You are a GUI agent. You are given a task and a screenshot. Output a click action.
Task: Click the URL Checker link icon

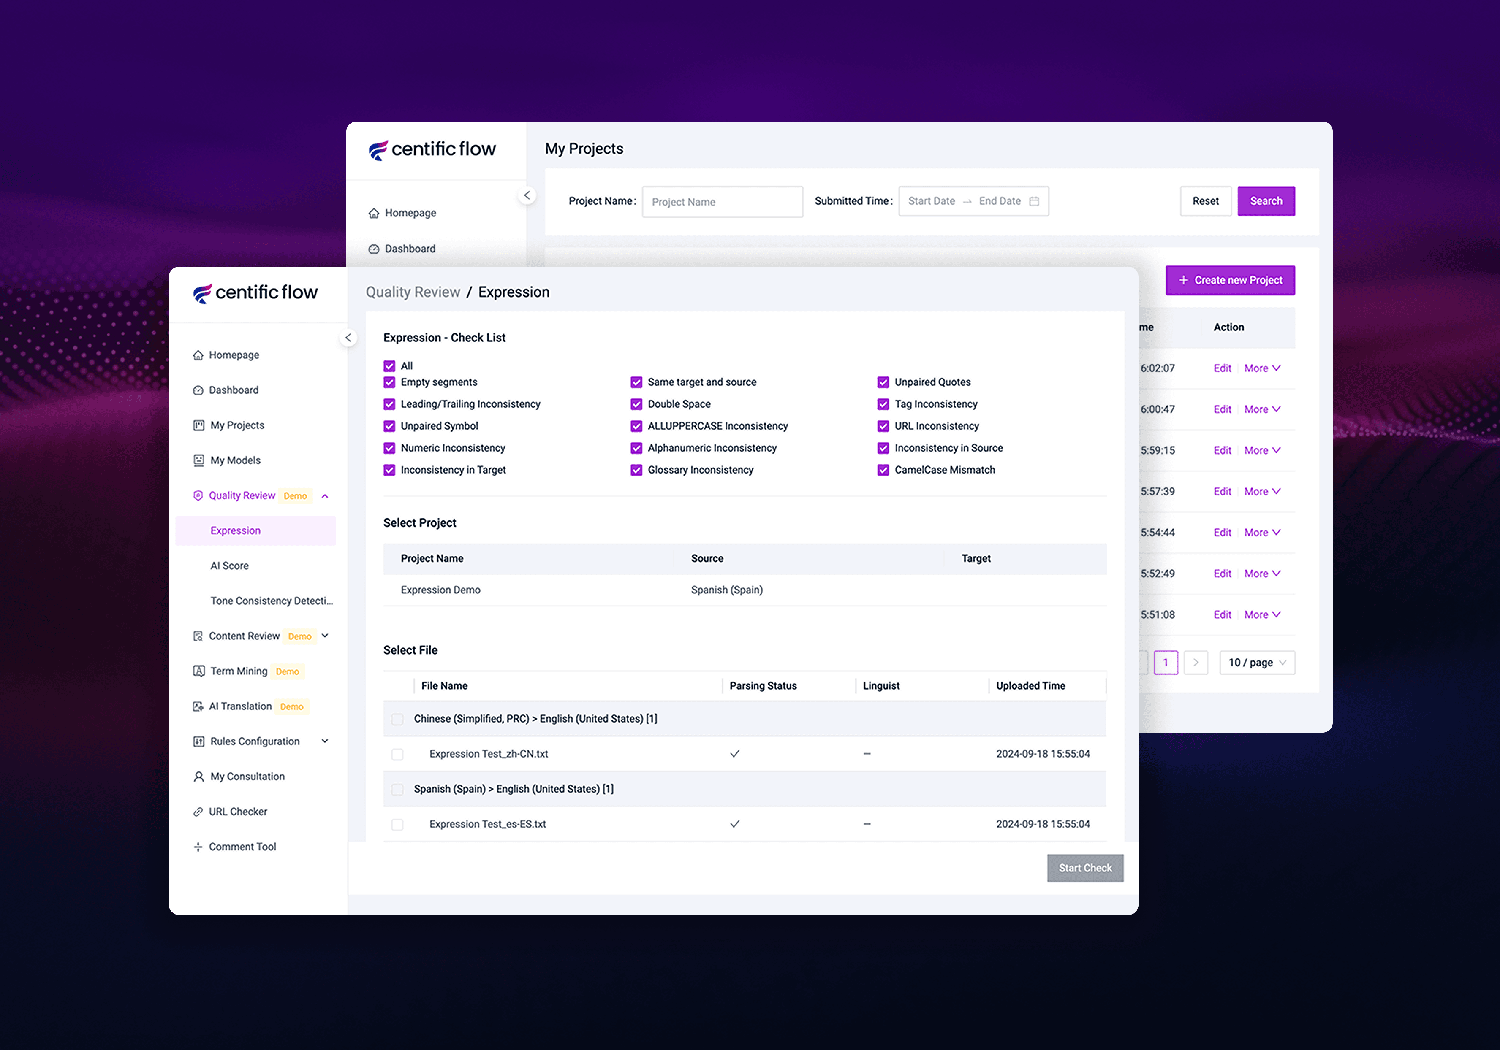198,812
